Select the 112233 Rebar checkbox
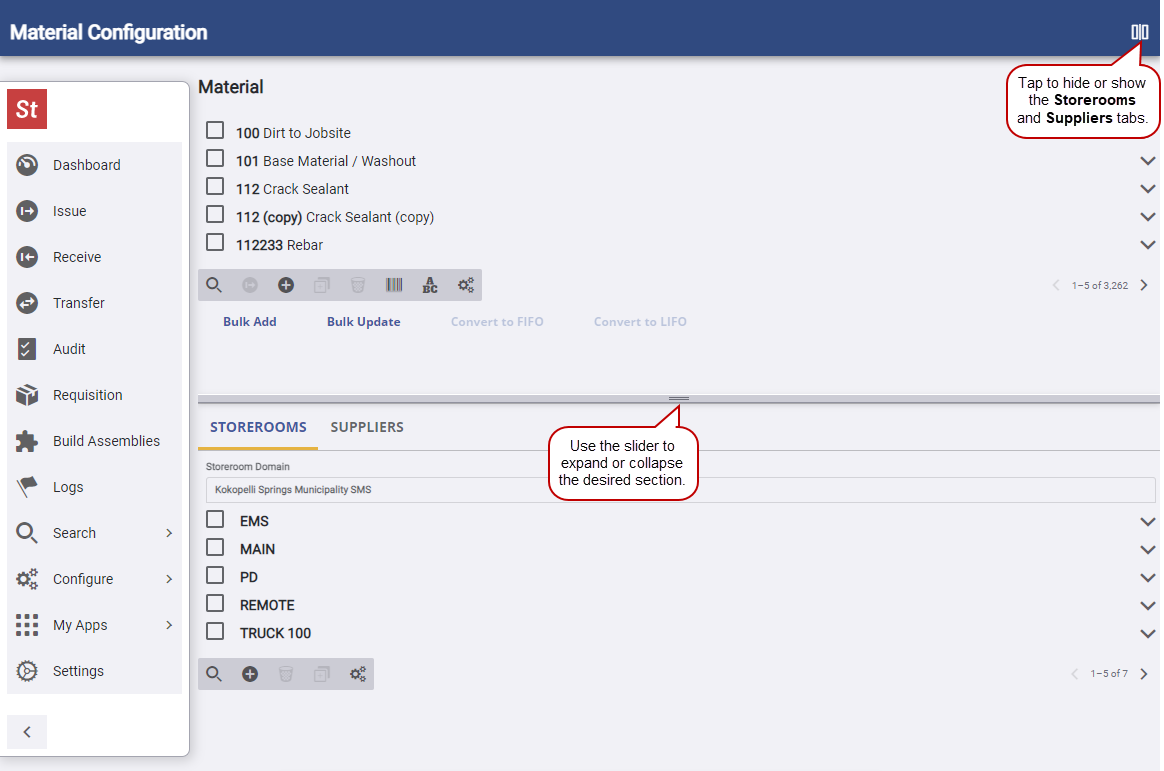 pos(215,243)
